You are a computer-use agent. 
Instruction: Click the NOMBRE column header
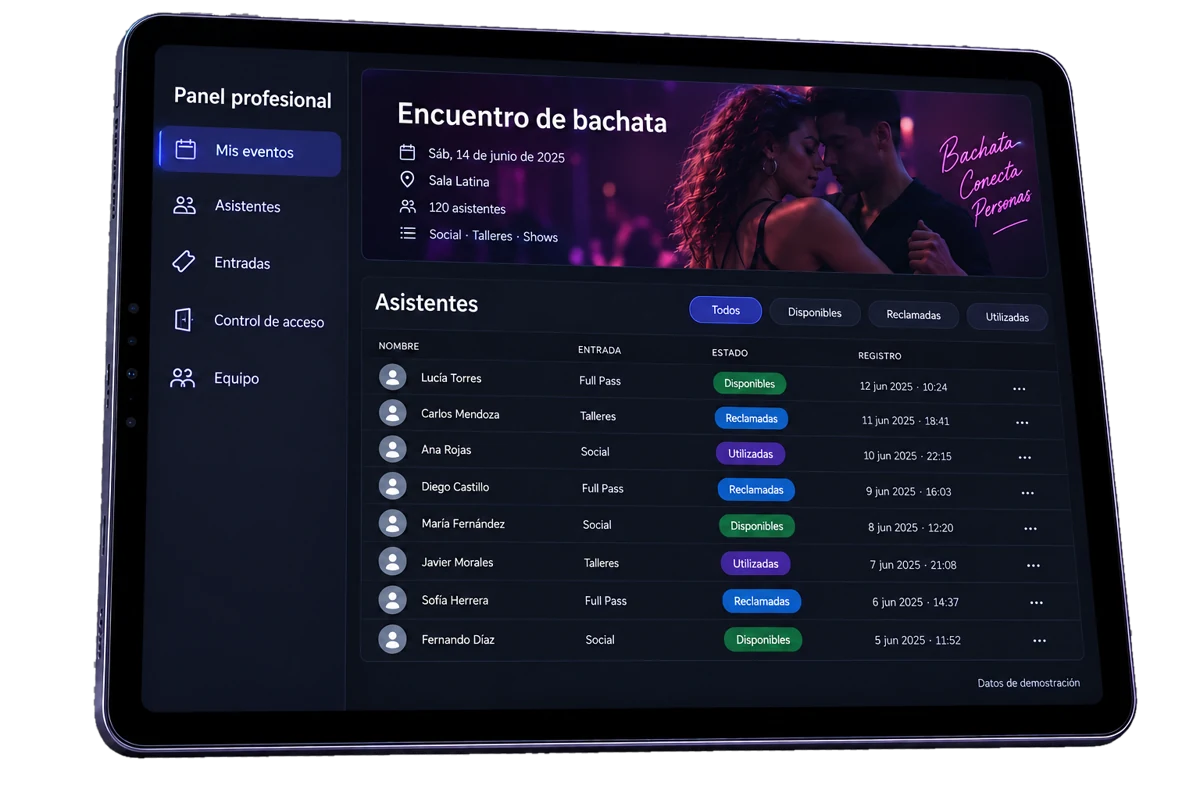pyautogui.click(x=399, y=346)
